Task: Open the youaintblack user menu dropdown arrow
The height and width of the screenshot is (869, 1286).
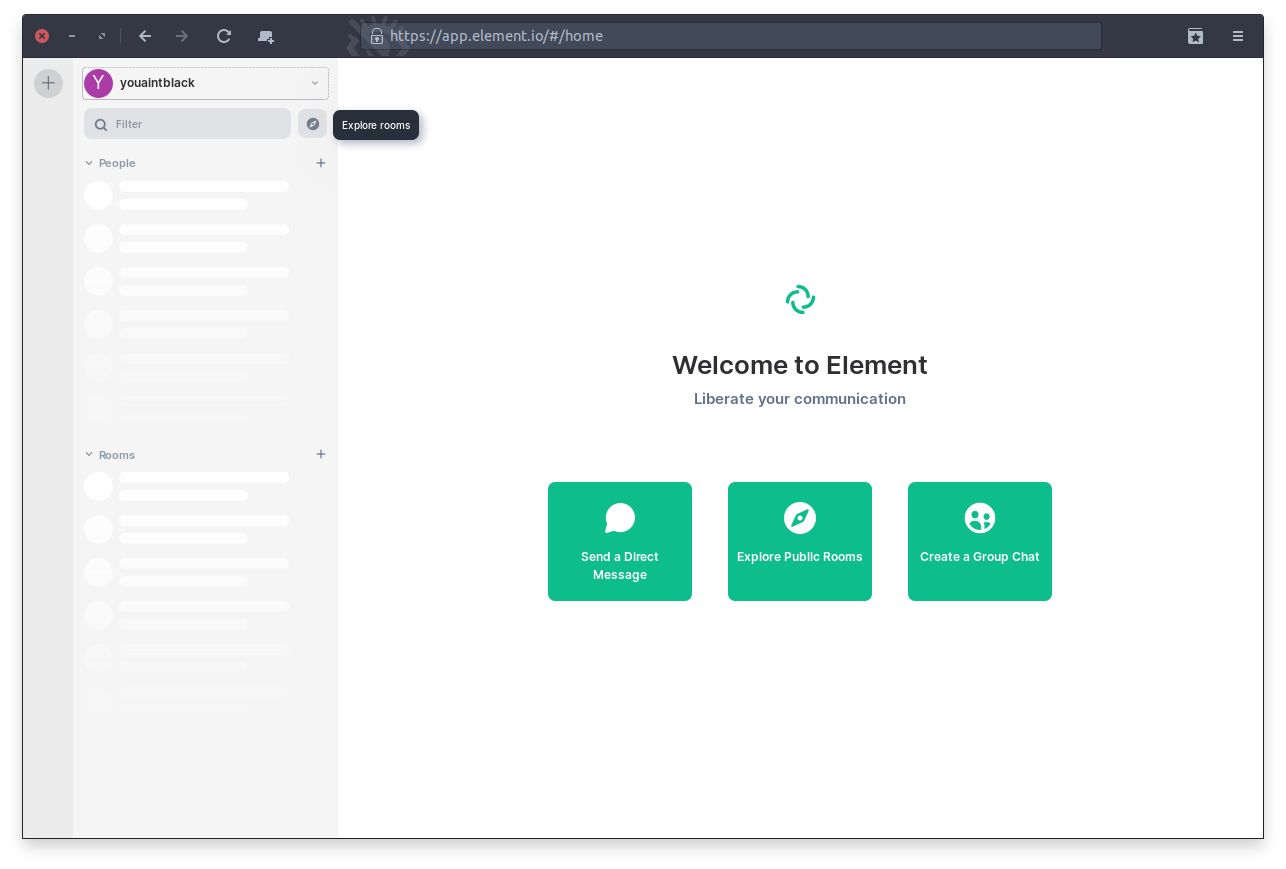Action: pos(315,83)
